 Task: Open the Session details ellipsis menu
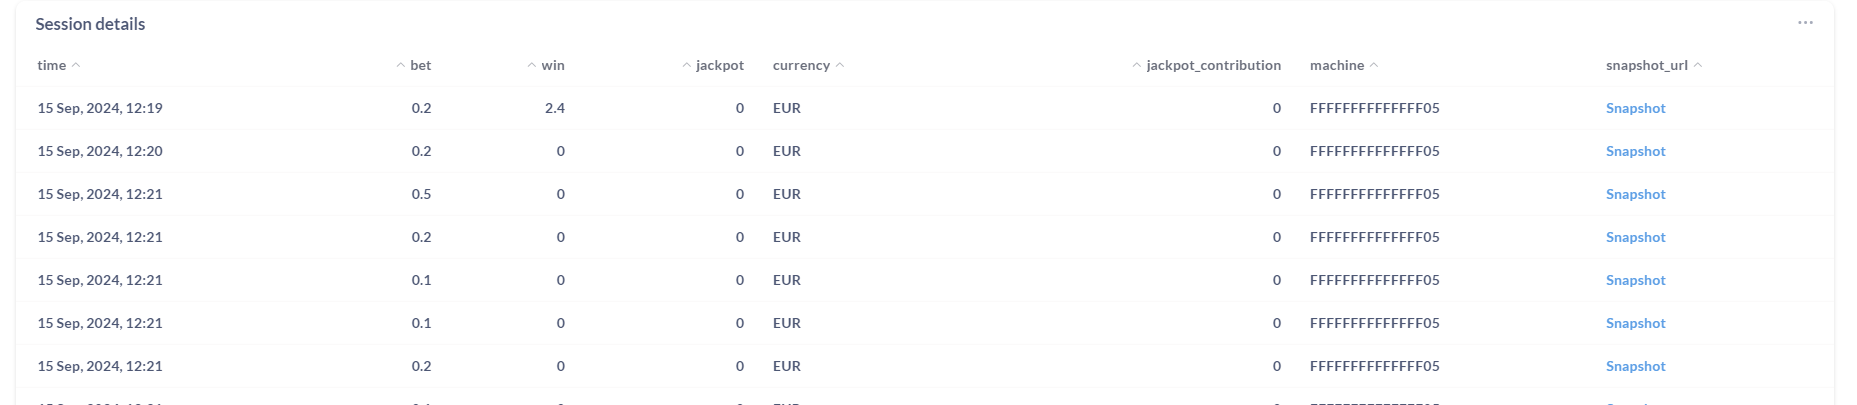tap(1804, 23)
